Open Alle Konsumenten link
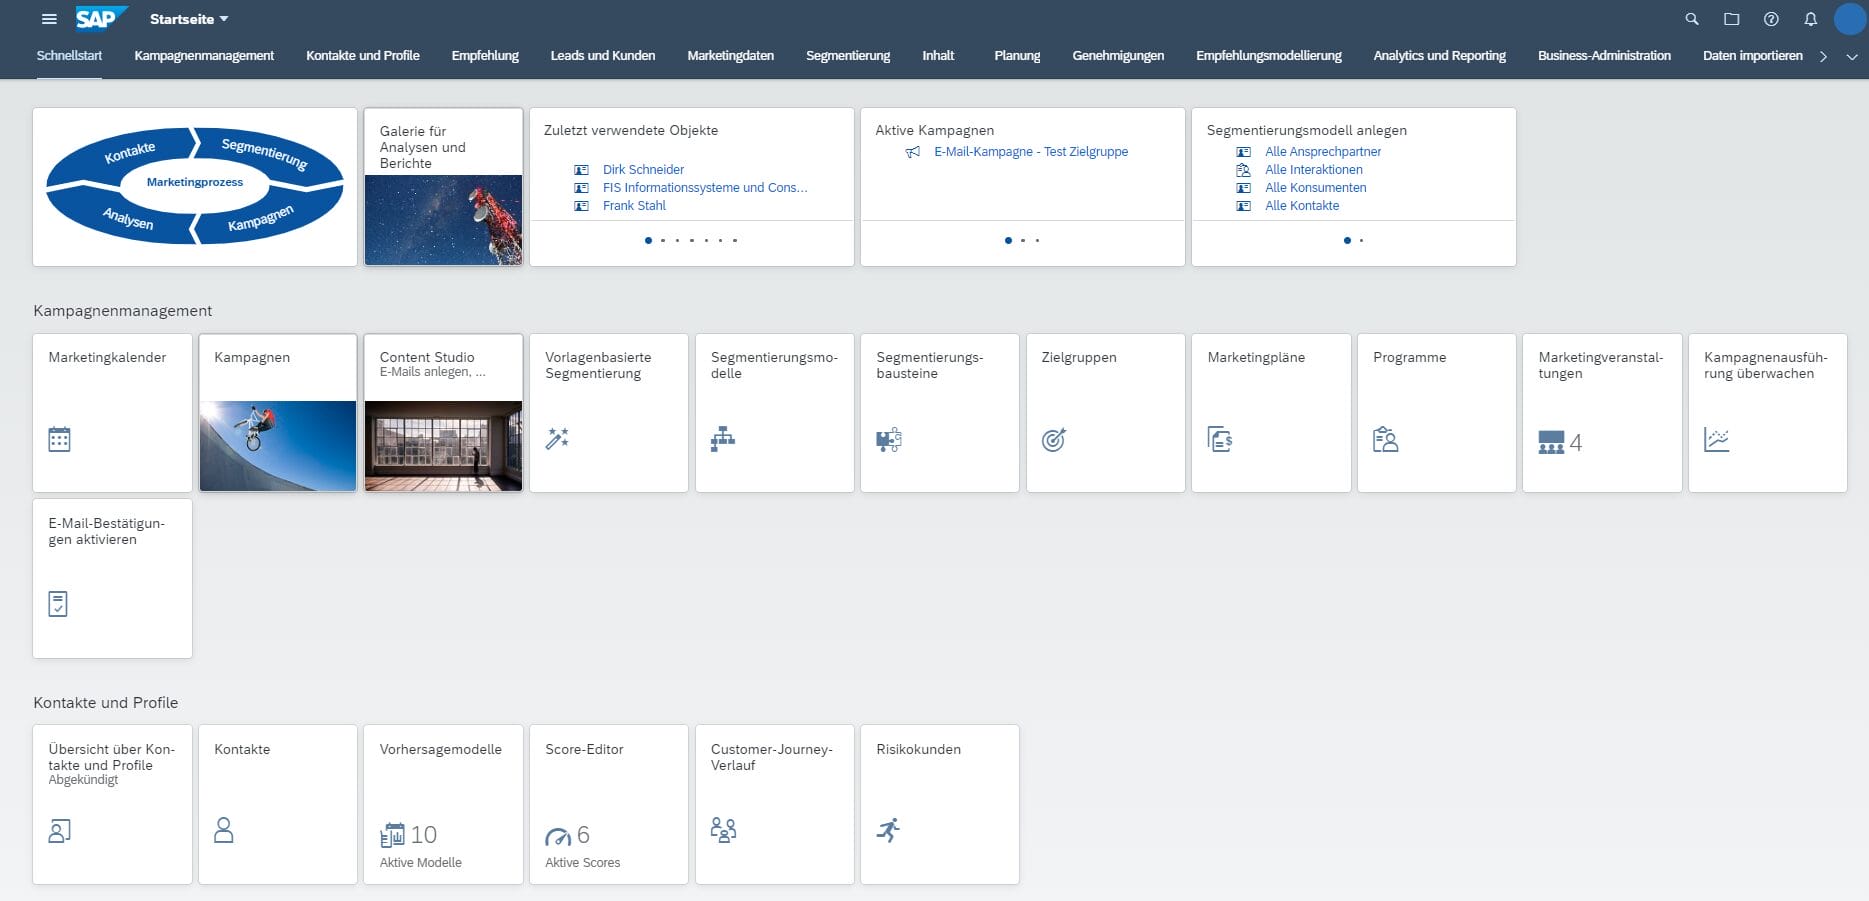The width and height of the screenshot is (1869, 901). click(x=1316, y=188)
